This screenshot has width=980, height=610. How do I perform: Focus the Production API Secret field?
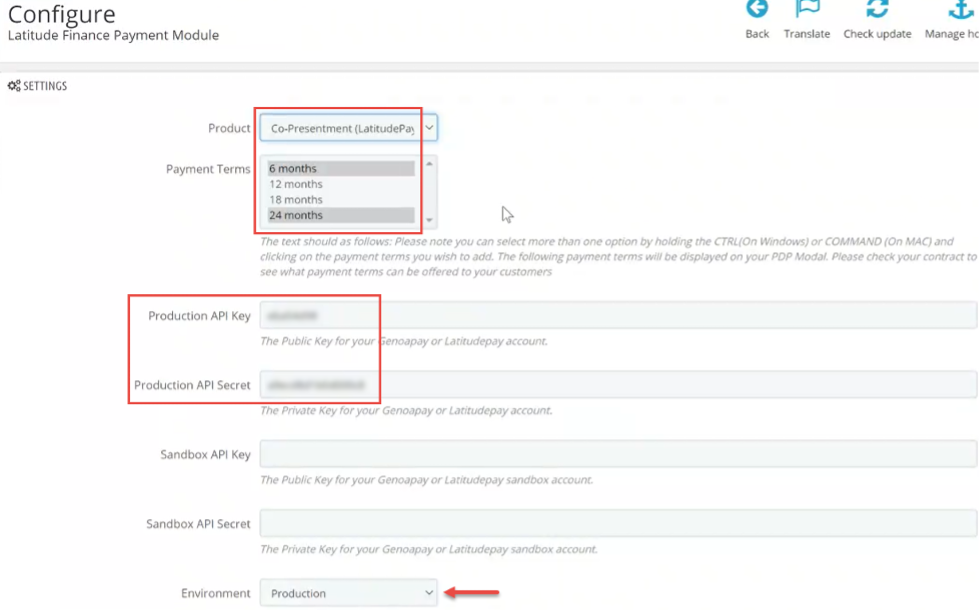(x=618, y=384)
